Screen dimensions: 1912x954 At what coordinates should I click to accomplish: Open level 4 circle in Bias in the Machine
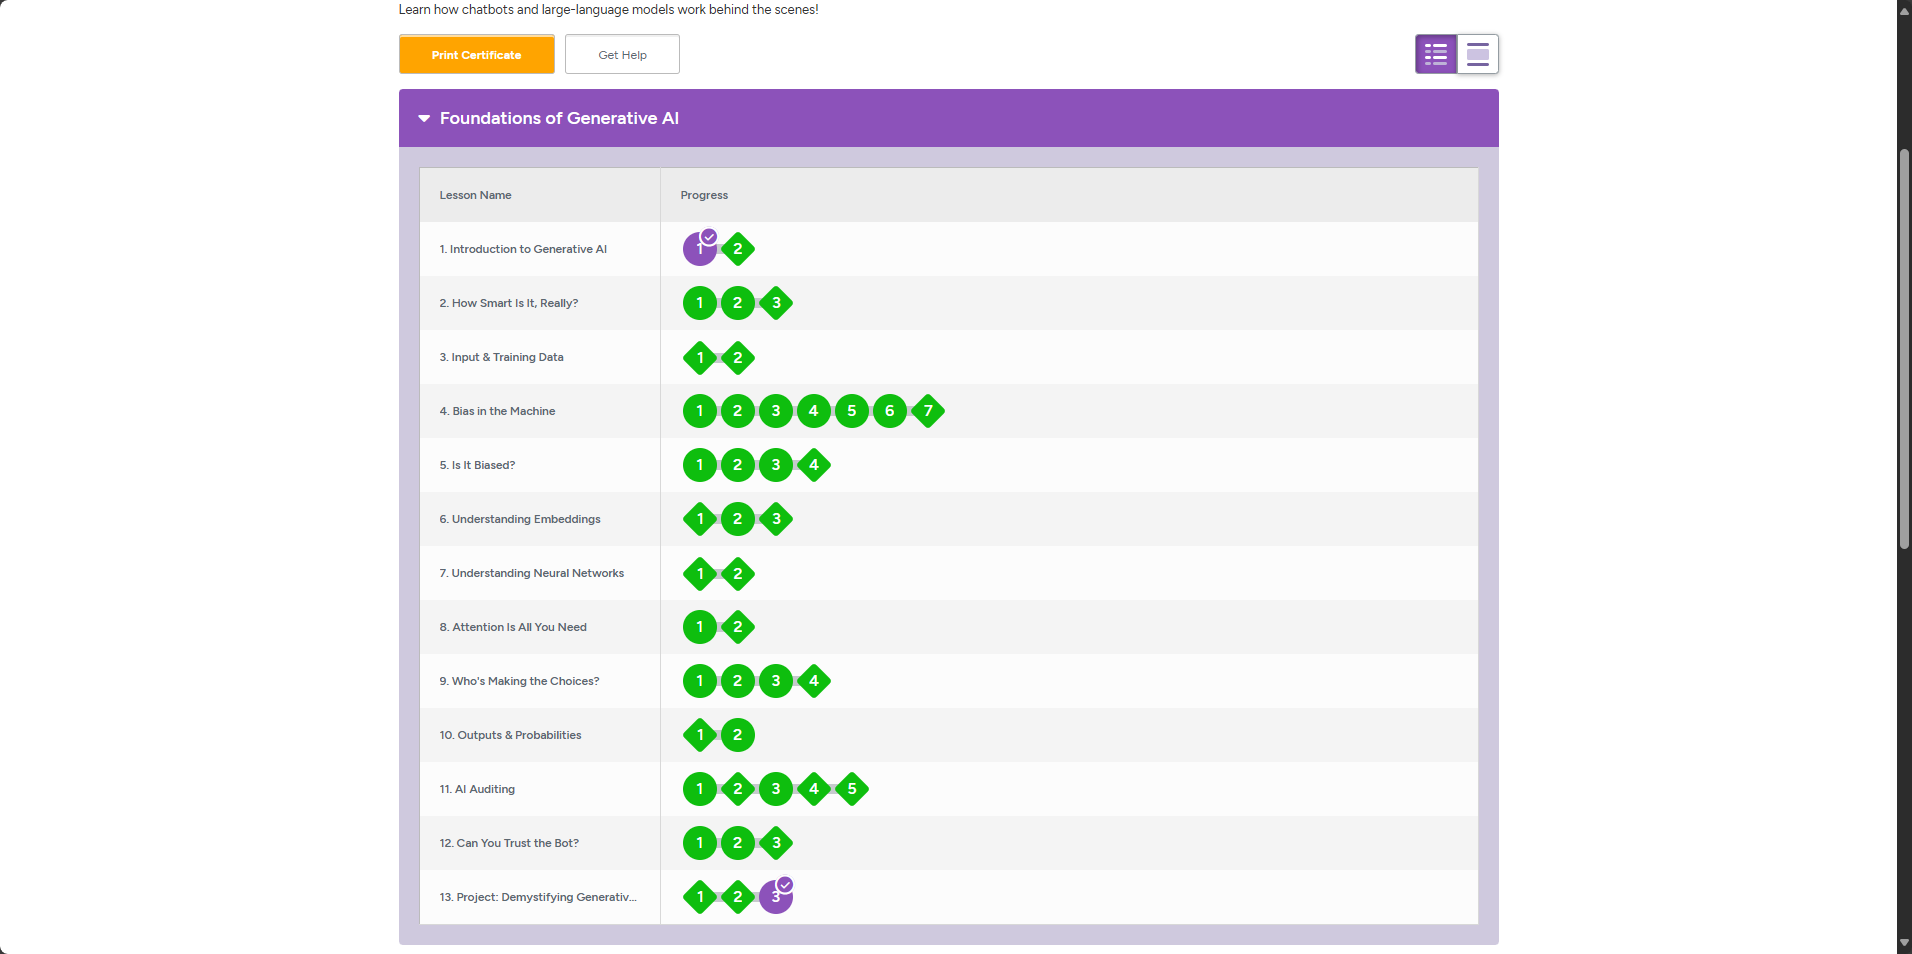click(814, 411)
